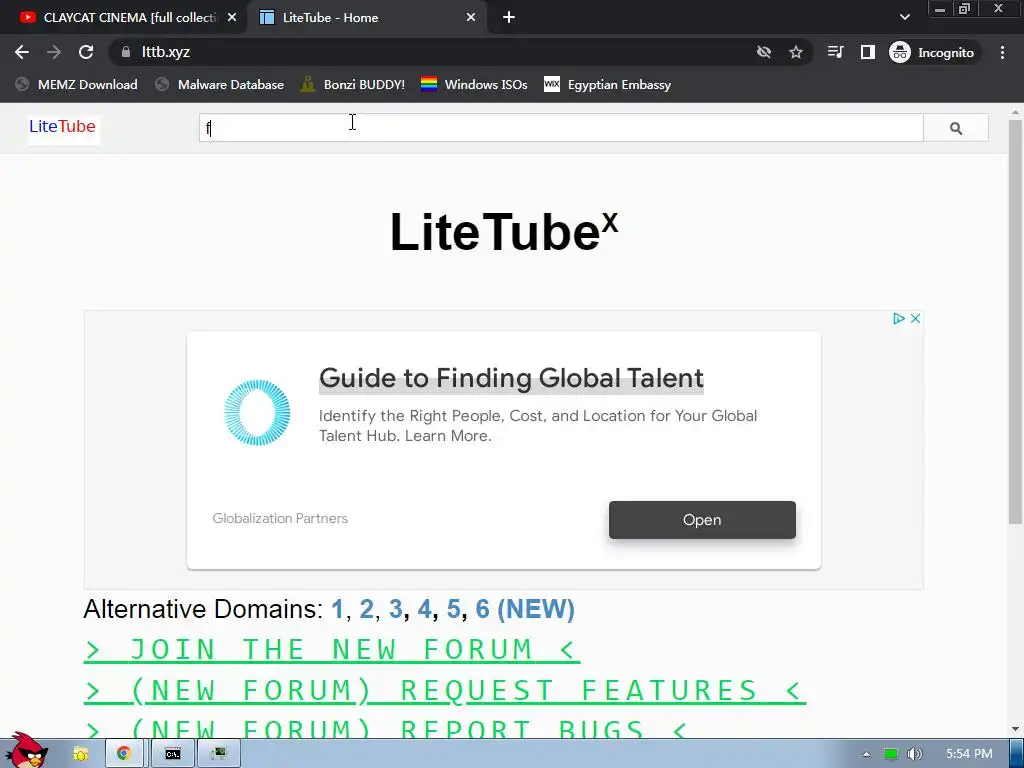Click the lock icon in address bar

click(126, 52)
